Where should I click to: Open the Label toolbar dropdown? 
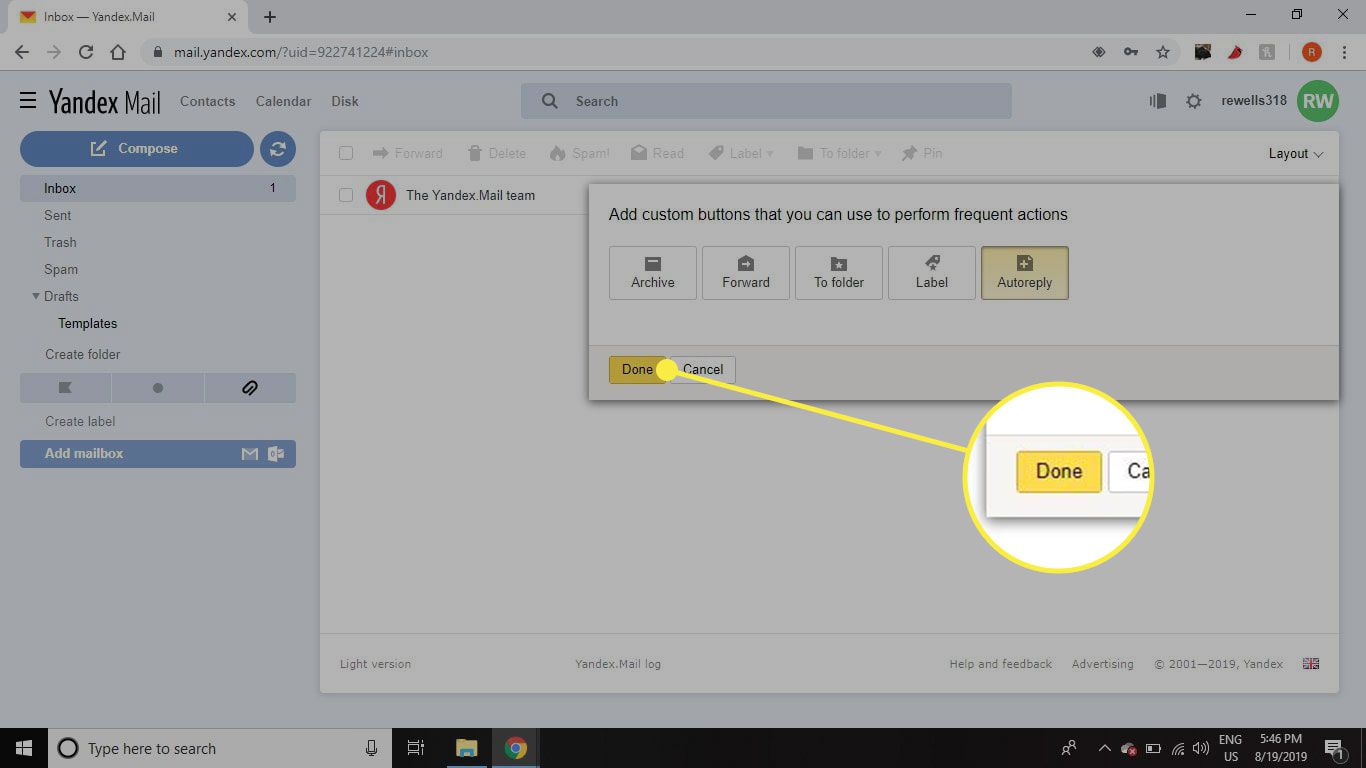pyautogui.click(x=741, y=153)
